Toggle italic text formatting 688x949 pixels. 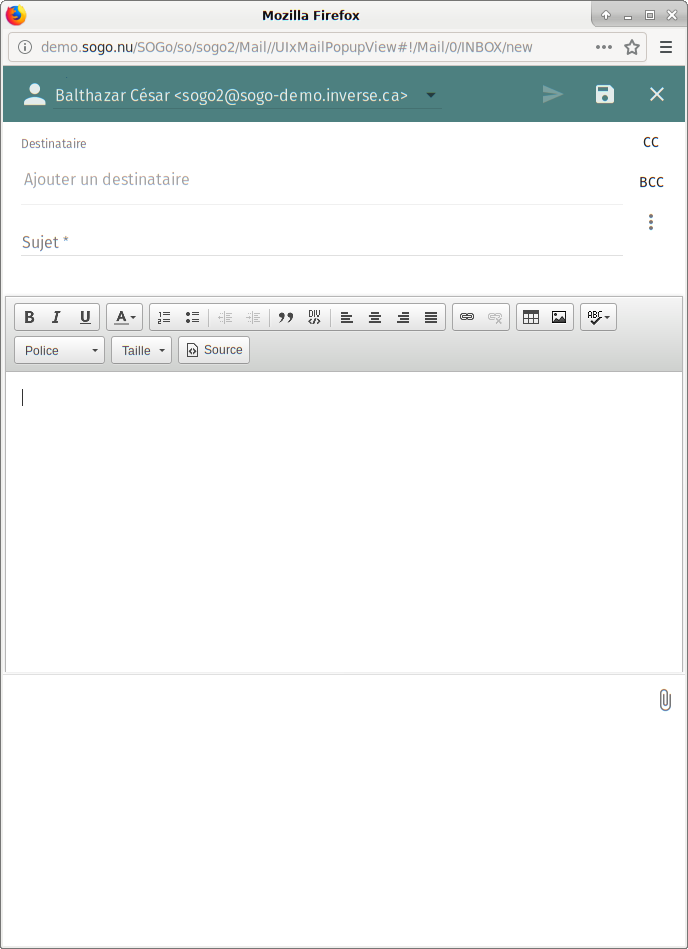(57, 317)
